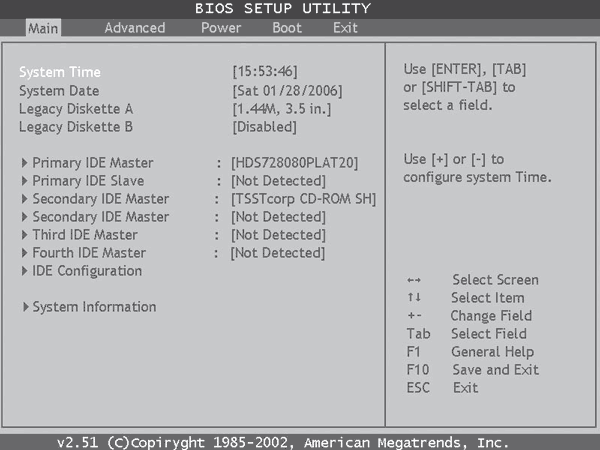Expand the Primary IDE Master entry
The width and height of the screenshot is (600, 450).
(92, 163)
